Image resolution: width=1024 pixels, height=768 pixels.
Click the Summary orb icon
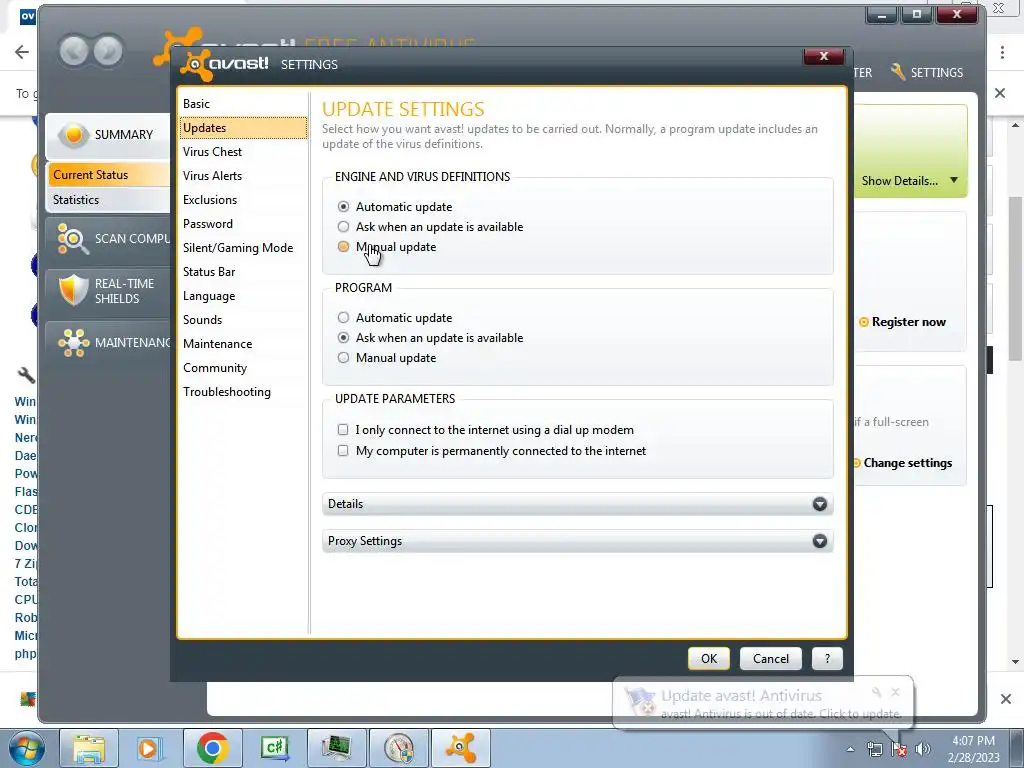[x=73, y=135]
